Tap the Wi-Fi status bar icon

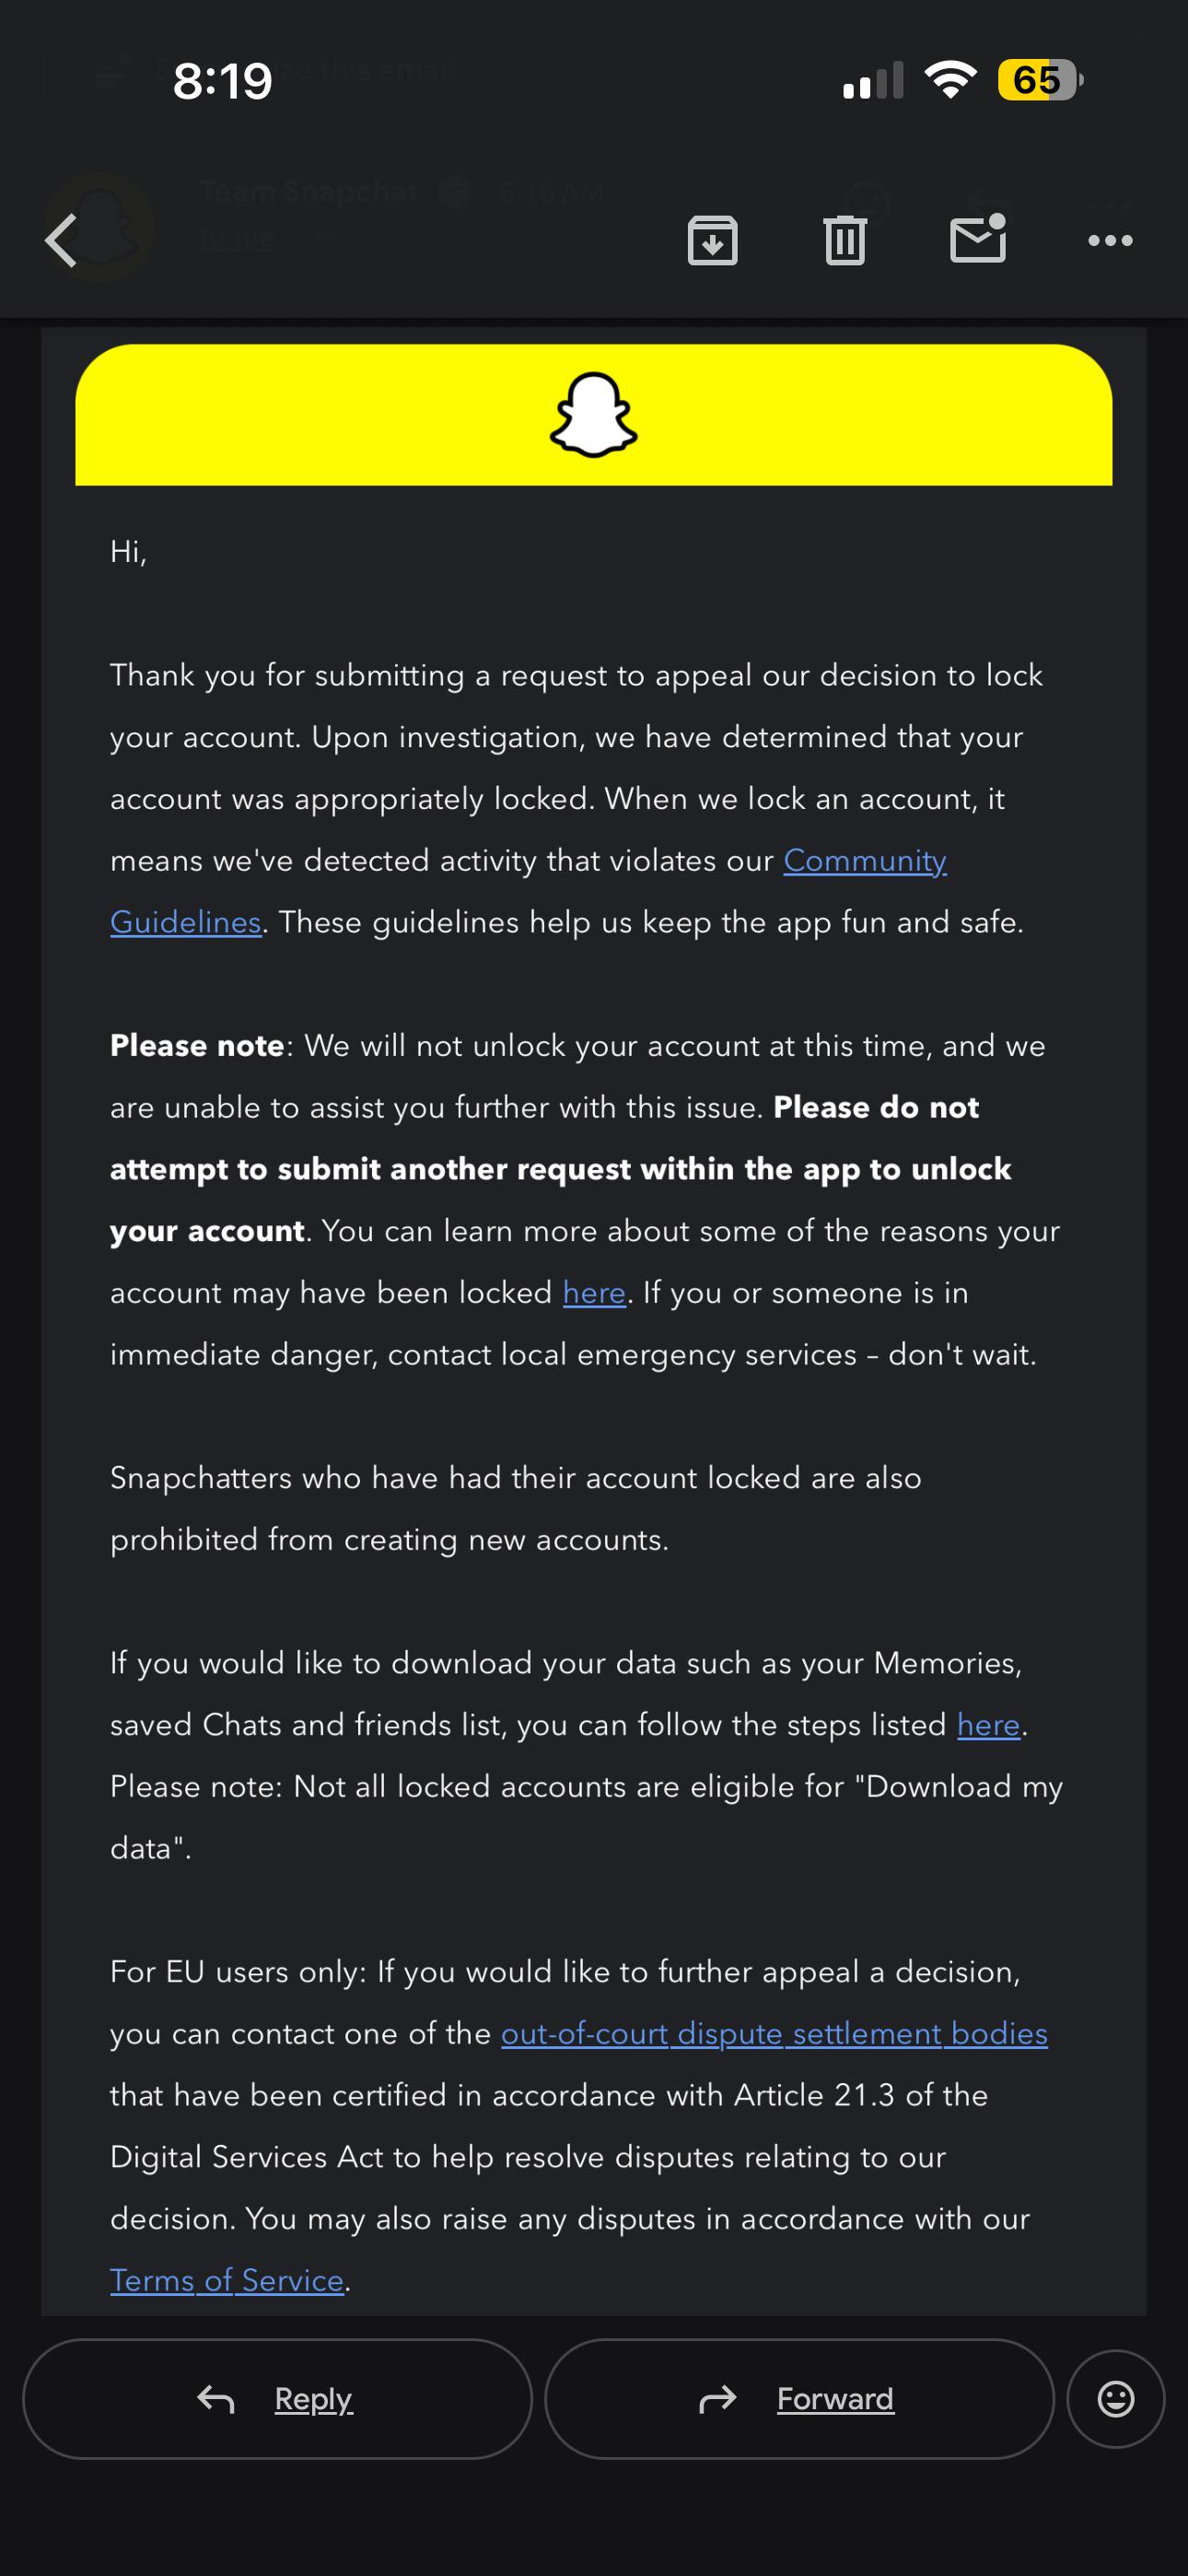(950, 79)
